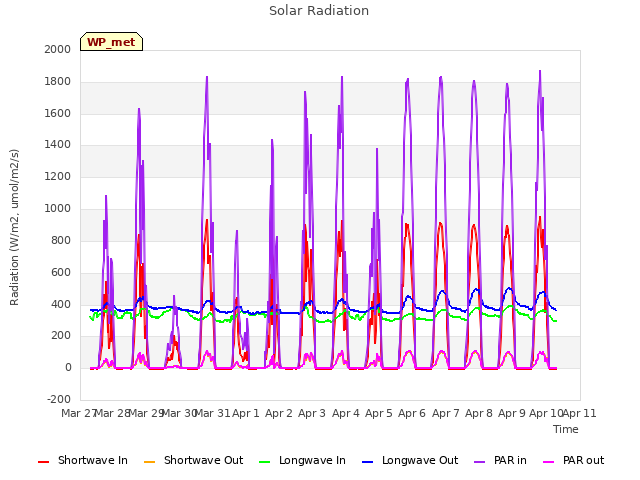Click the Apr 7 x-axis date label
Viewport: 640px width, 480px height.
(x=446, y=413)
